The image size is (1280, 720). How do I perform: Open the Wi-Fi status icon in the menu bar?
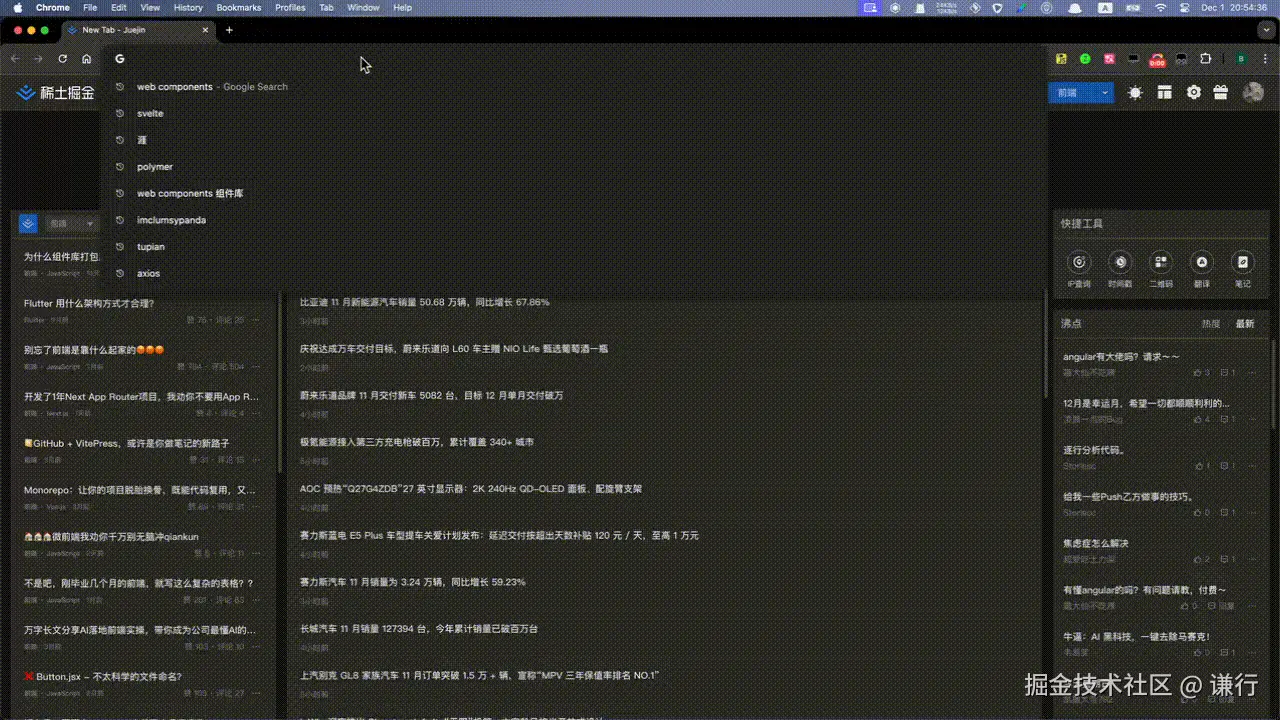pyautogui.click(x=1160, y=7)
